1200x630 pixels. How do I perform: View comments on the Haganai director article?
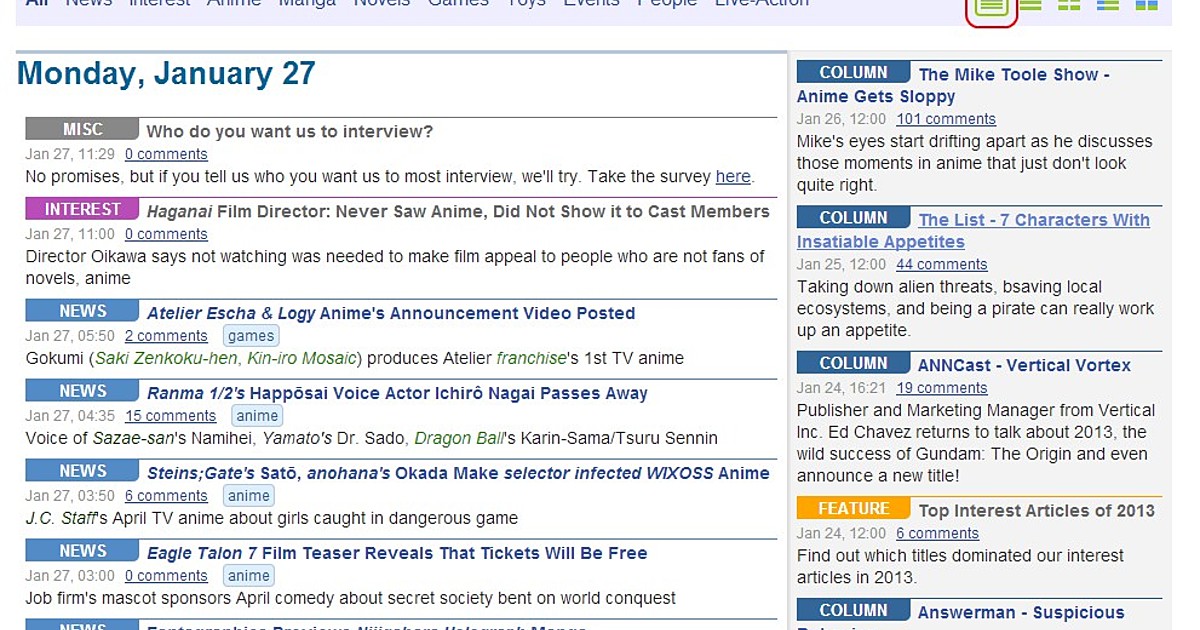click(166, 234)
